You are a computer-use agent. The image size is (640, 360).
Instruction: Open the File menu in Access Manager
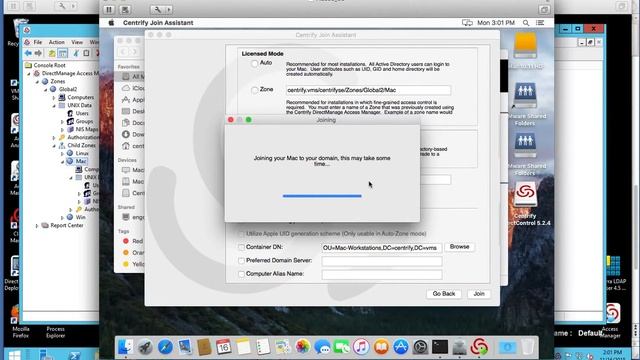click(x=38, y=42)
